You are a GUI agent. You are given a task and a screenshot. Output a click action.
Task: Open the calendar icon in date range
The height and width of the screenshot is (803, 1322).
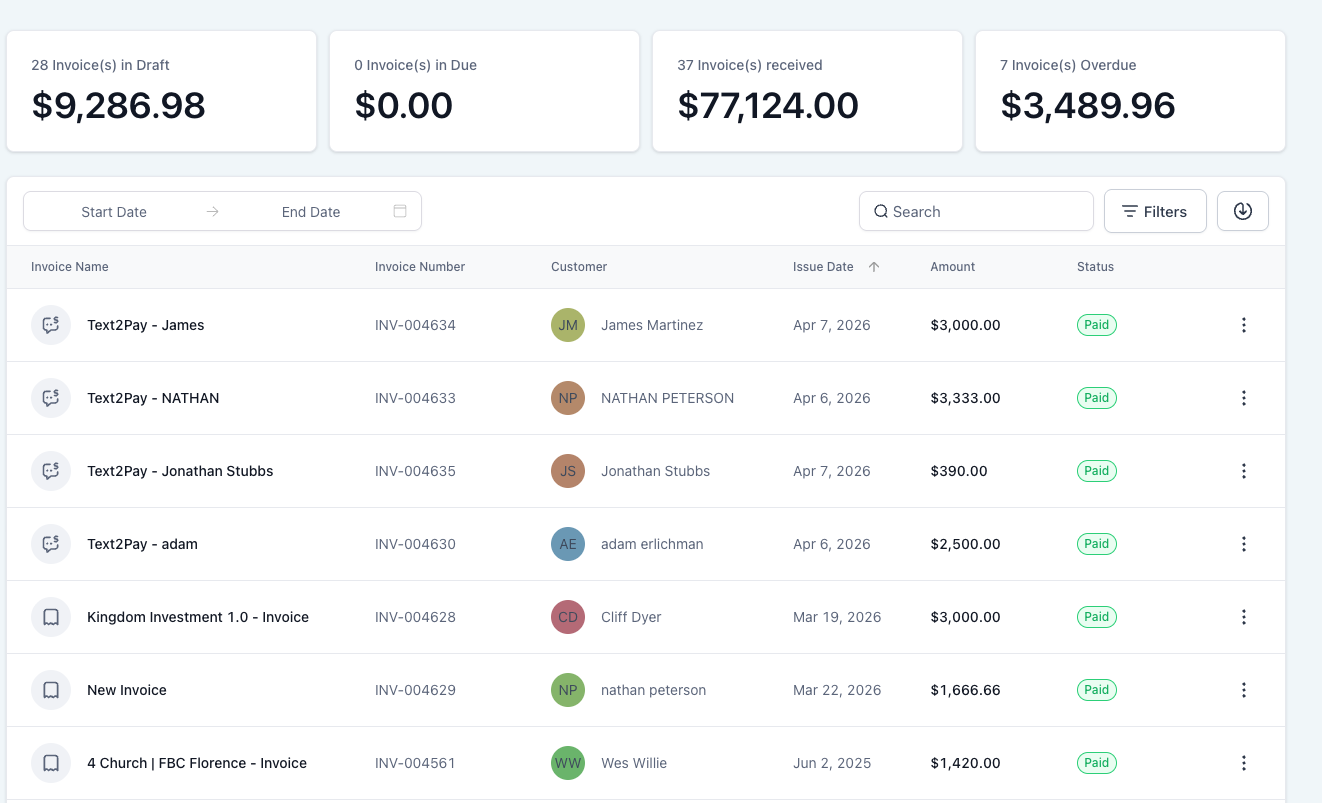(x=400, y=211)
